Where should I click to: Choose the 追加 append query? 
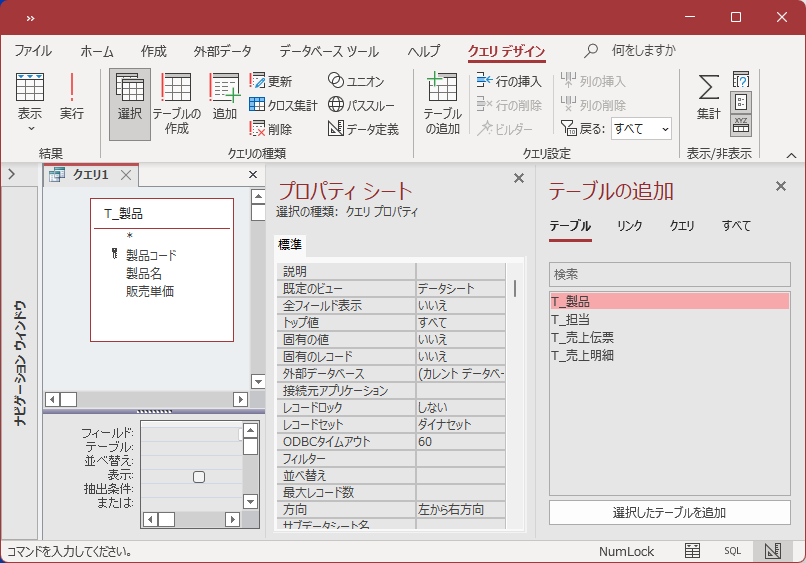tap(225, 97)
